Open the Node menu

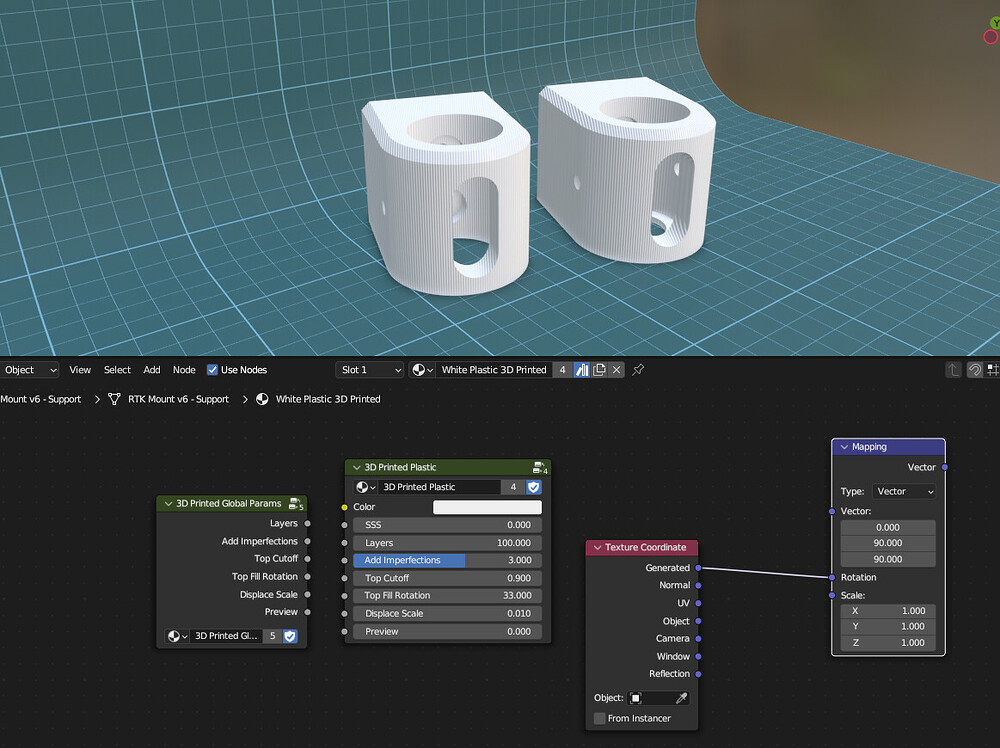184,369
